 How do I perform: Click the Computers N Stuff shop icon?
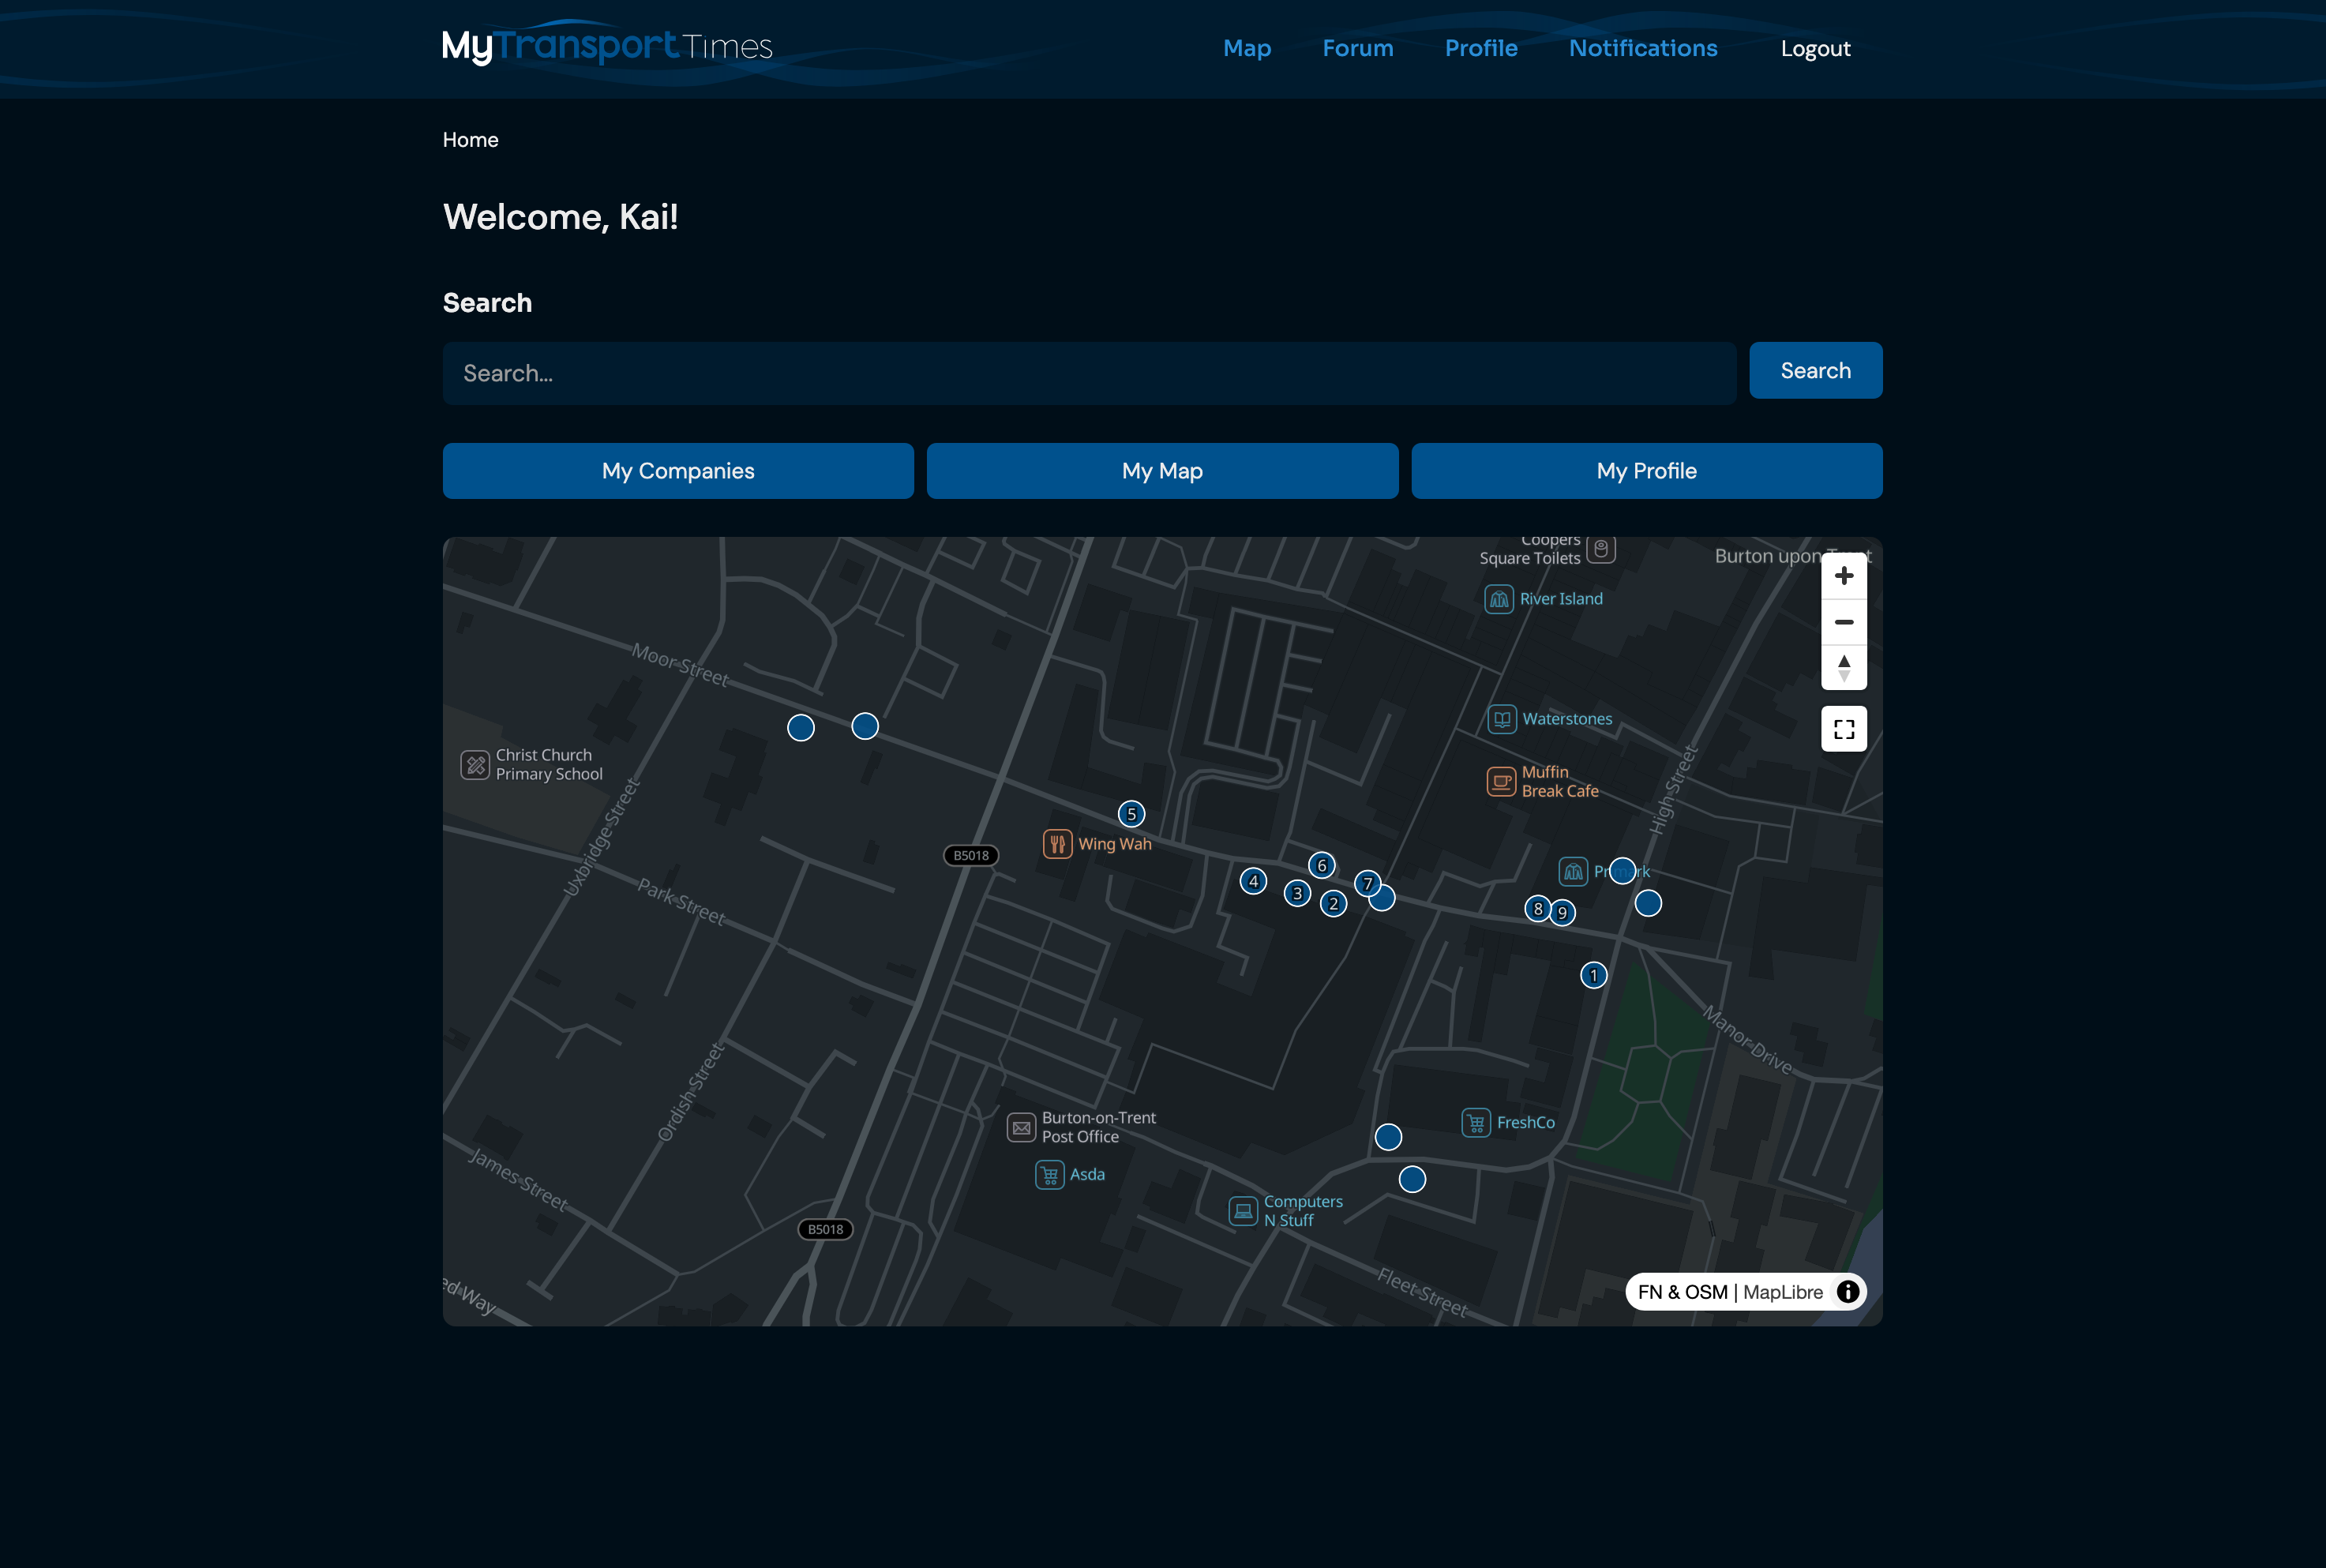1243,1211
